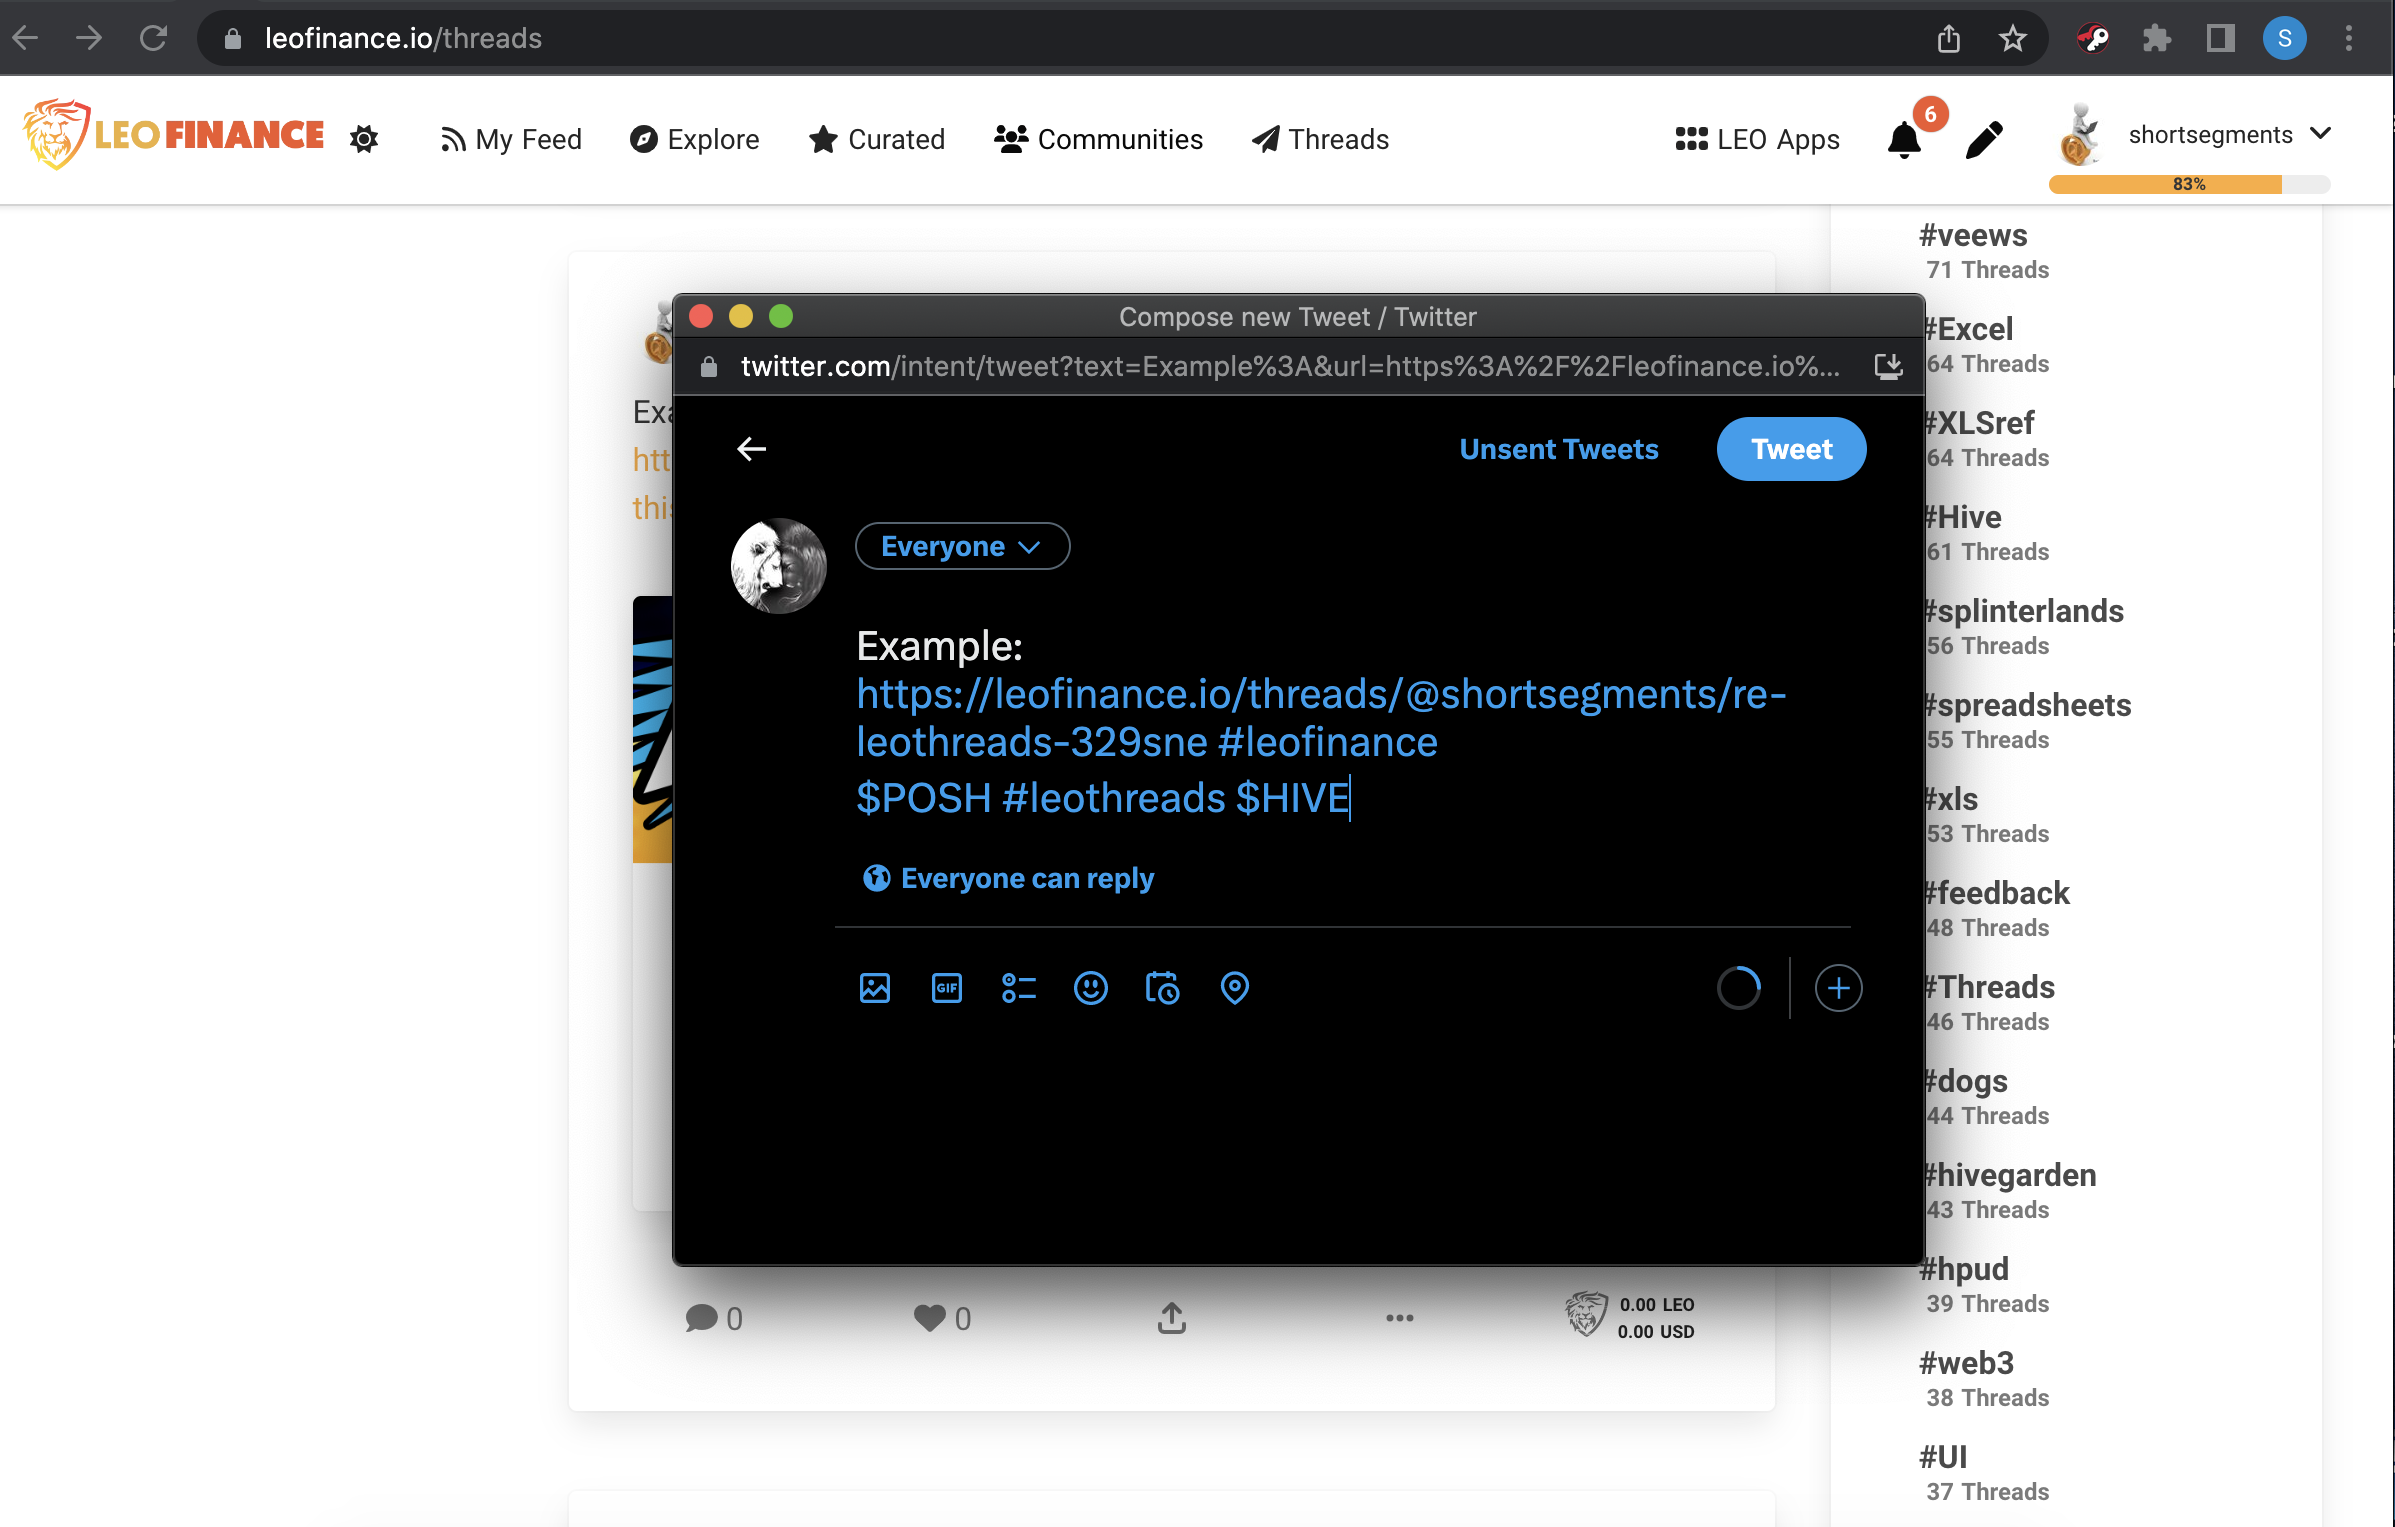
Task: Open the #veews trending tag
Action: tap(1972, 235)
